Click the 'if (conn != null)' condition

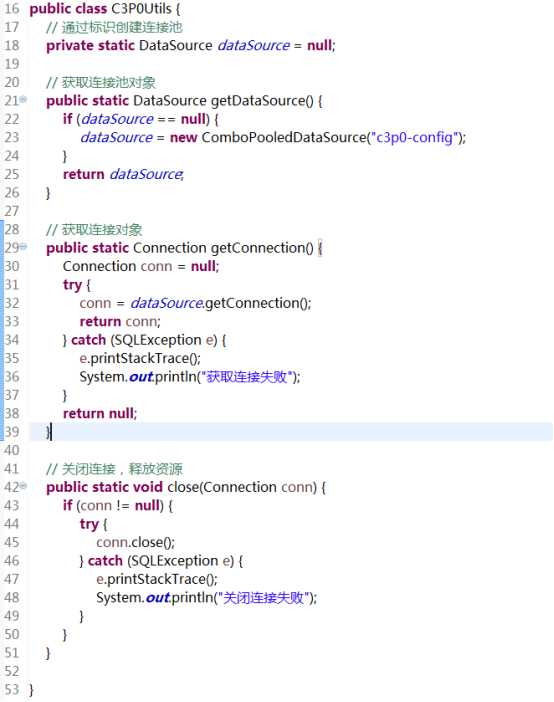(x=113, y=506)
